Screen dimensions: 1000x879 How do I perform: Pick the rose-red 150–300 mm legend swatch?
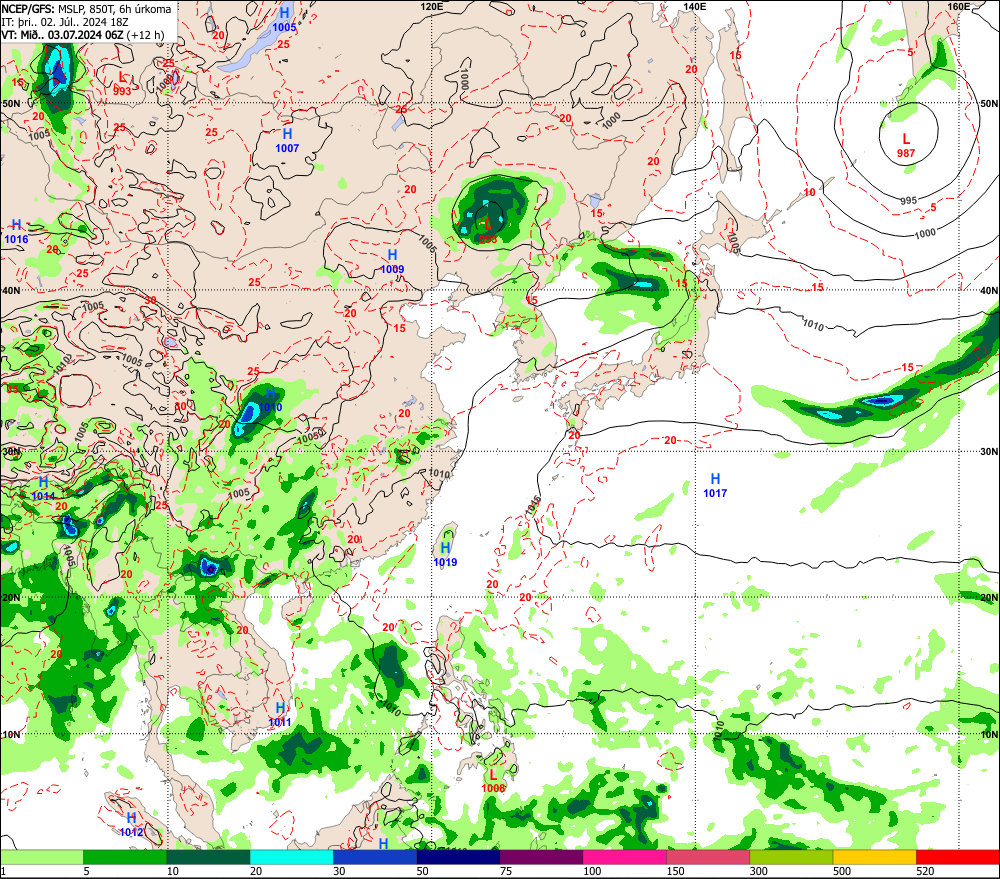[708, 857]
